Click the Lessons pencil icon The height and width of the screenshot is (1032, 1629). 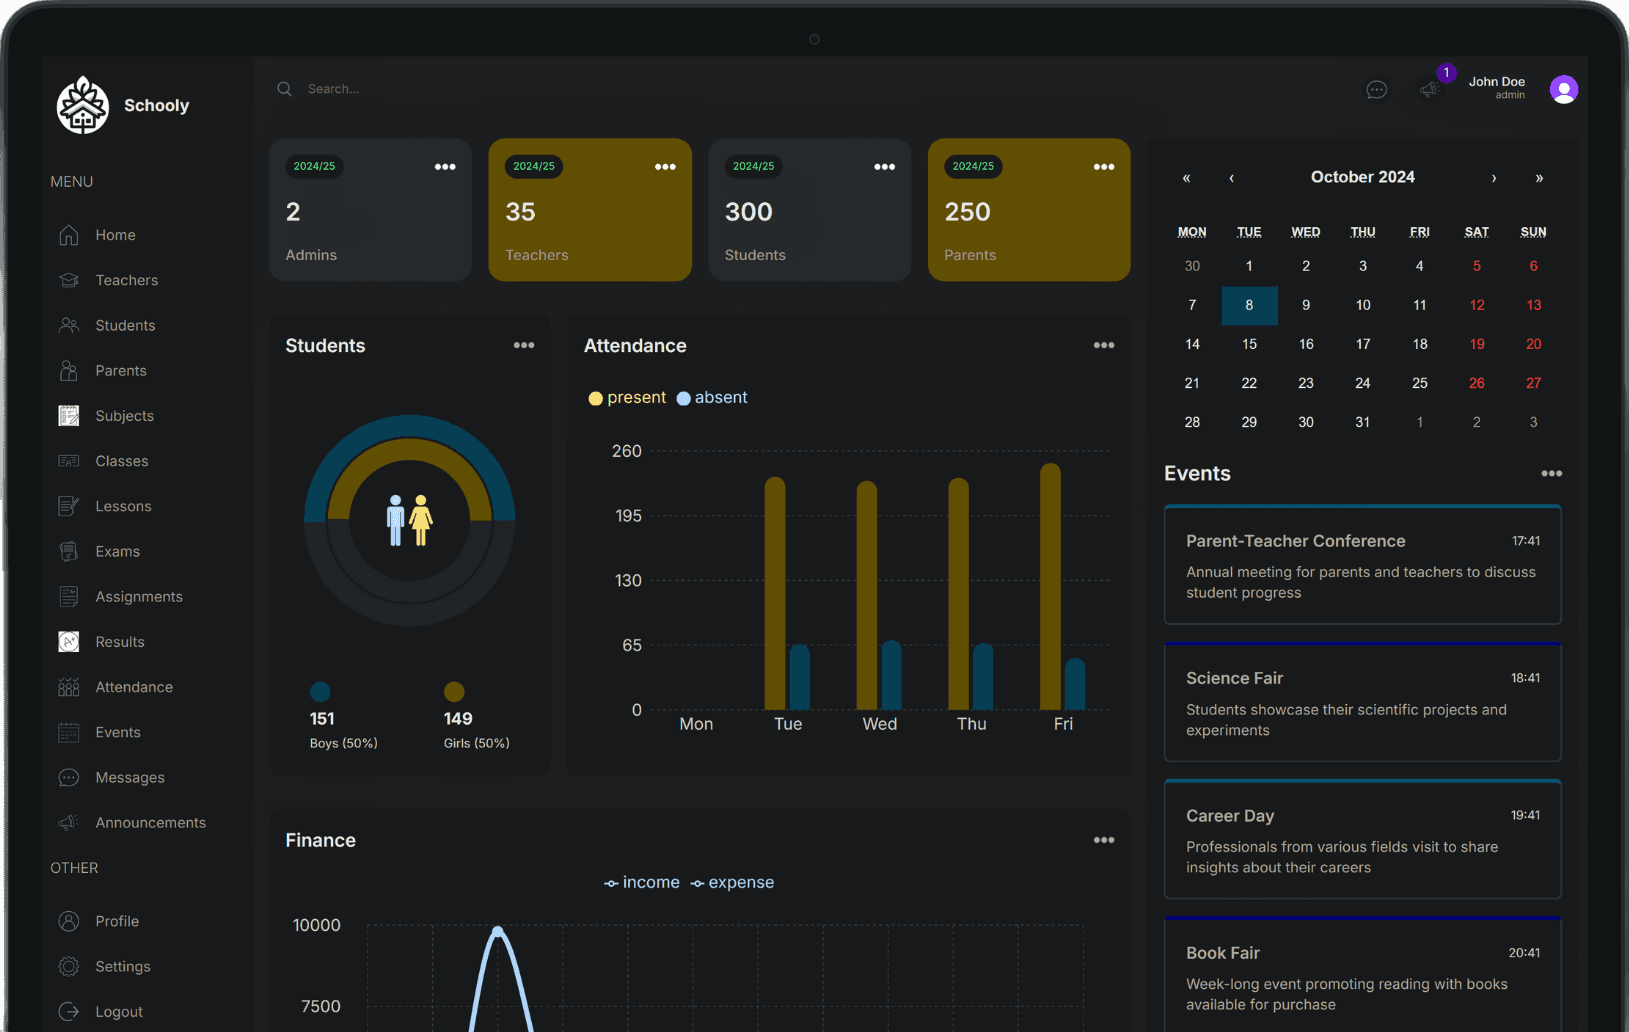click(x=69, y=506)
